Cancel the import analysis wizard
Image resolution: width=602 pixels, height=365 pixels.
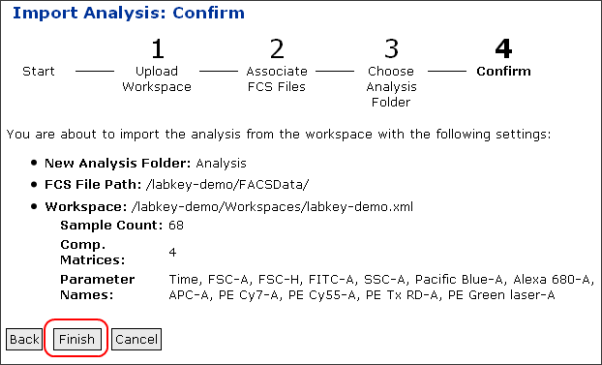click(x=136, y=339)
